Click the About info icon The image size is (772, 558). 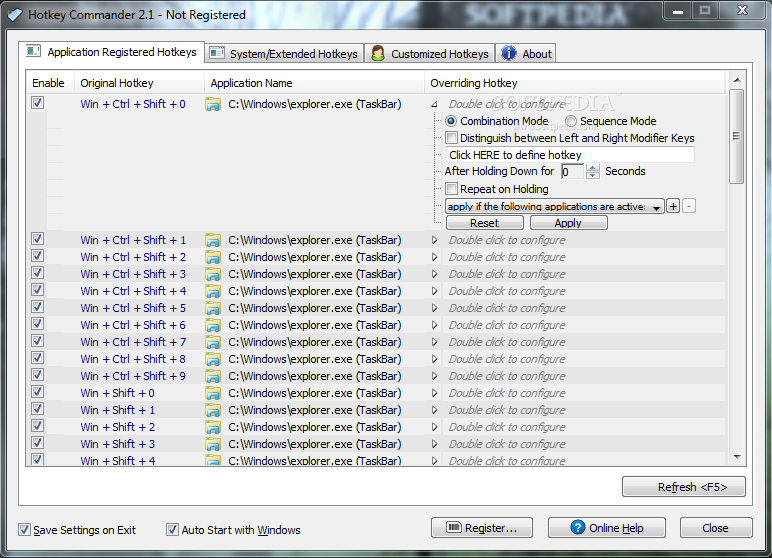pos(509,53)
